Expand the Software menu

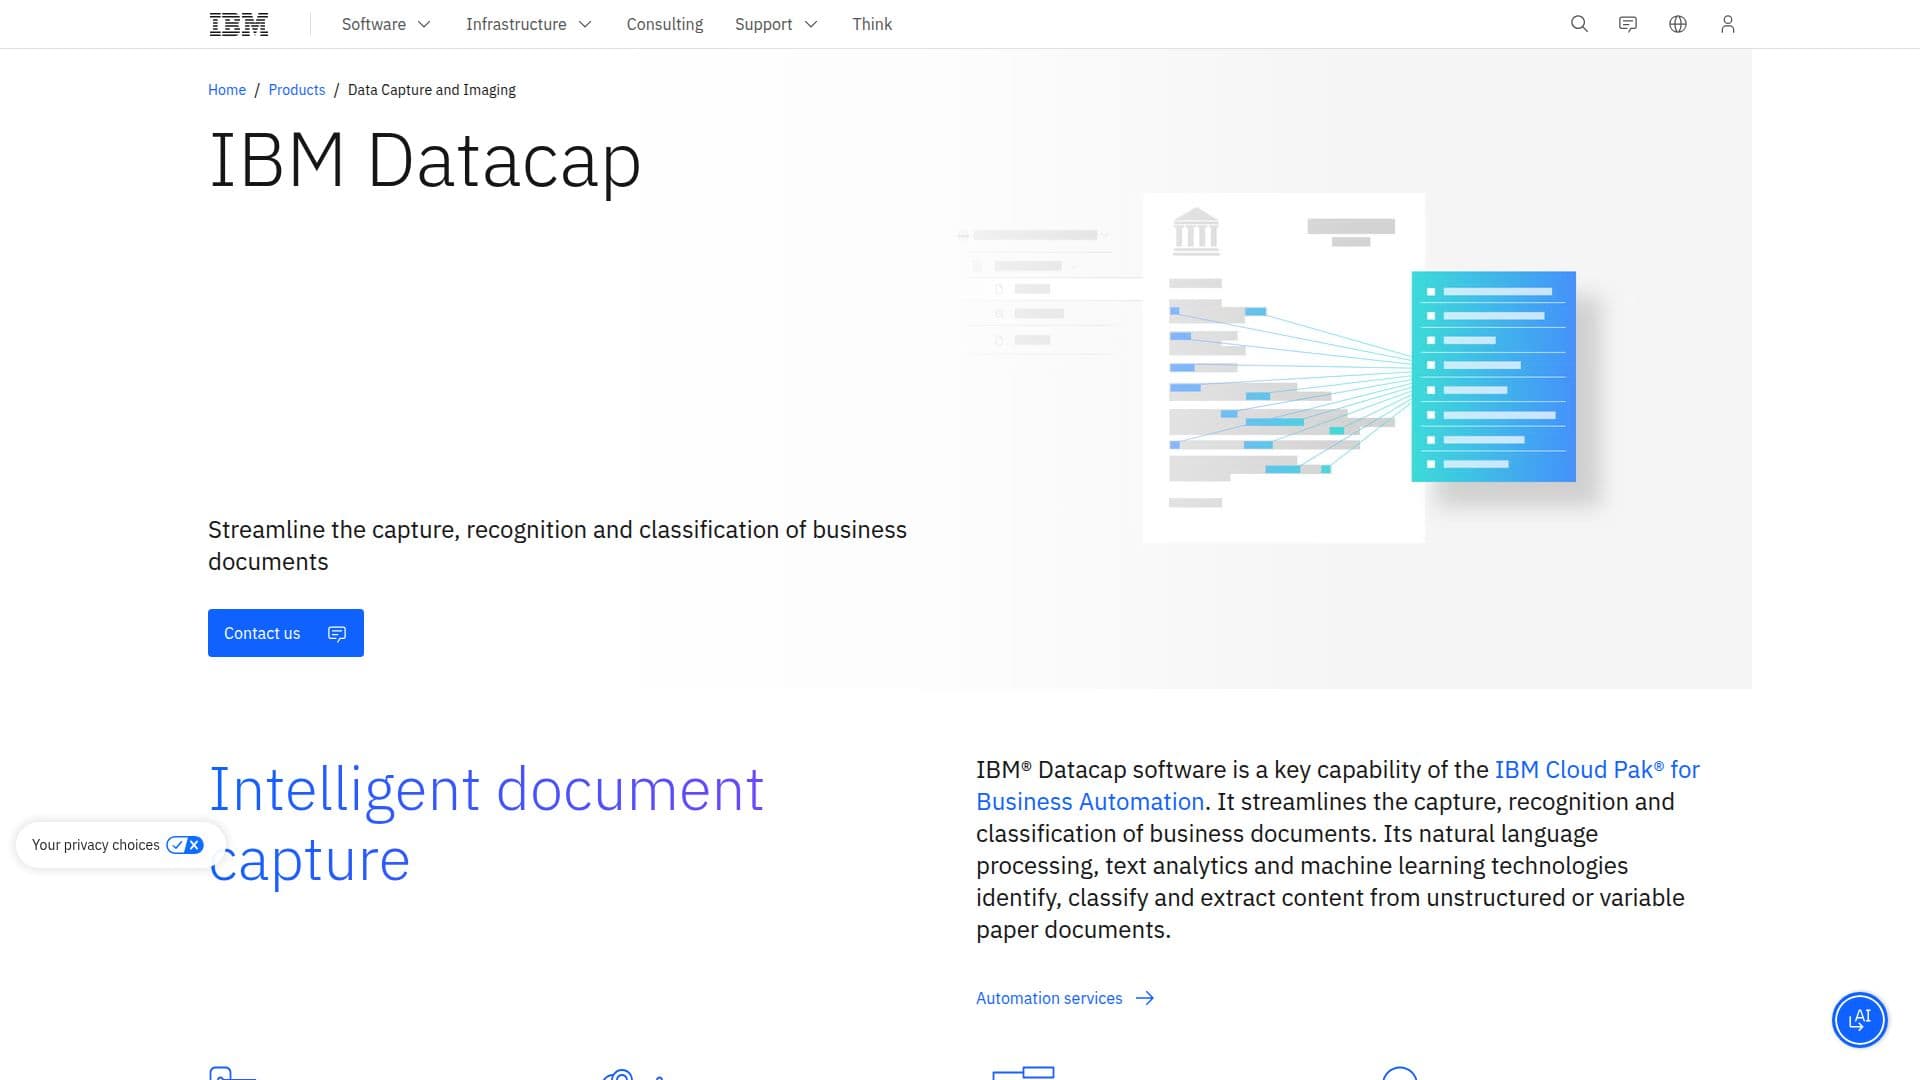386,24
